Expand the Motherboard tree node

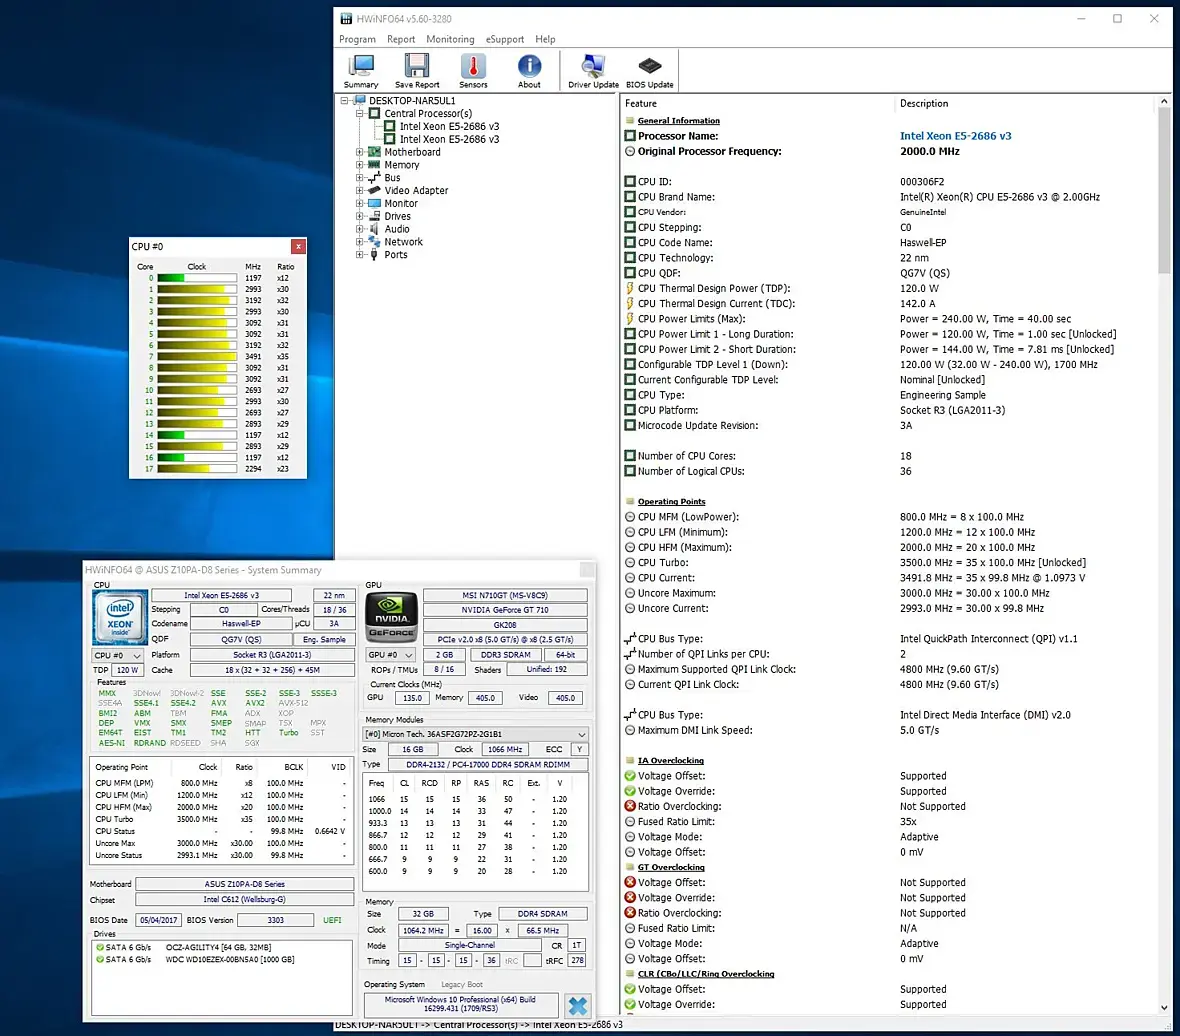[360, 152]
